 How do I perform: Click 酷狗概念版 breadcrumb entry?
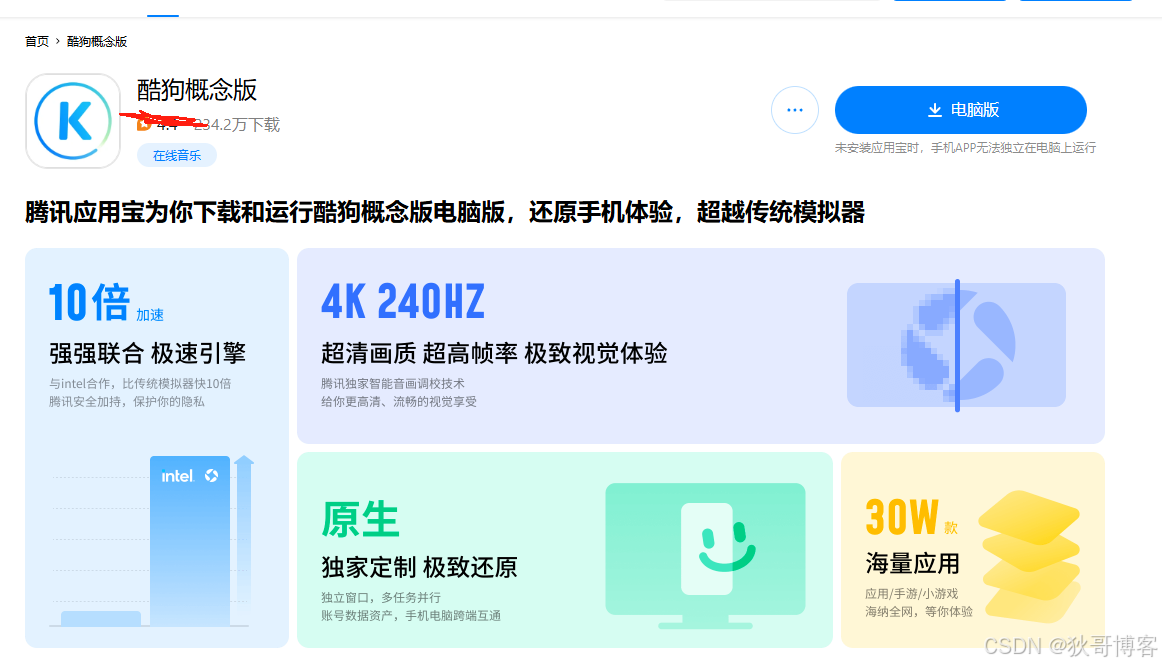(x=97, y=41)
